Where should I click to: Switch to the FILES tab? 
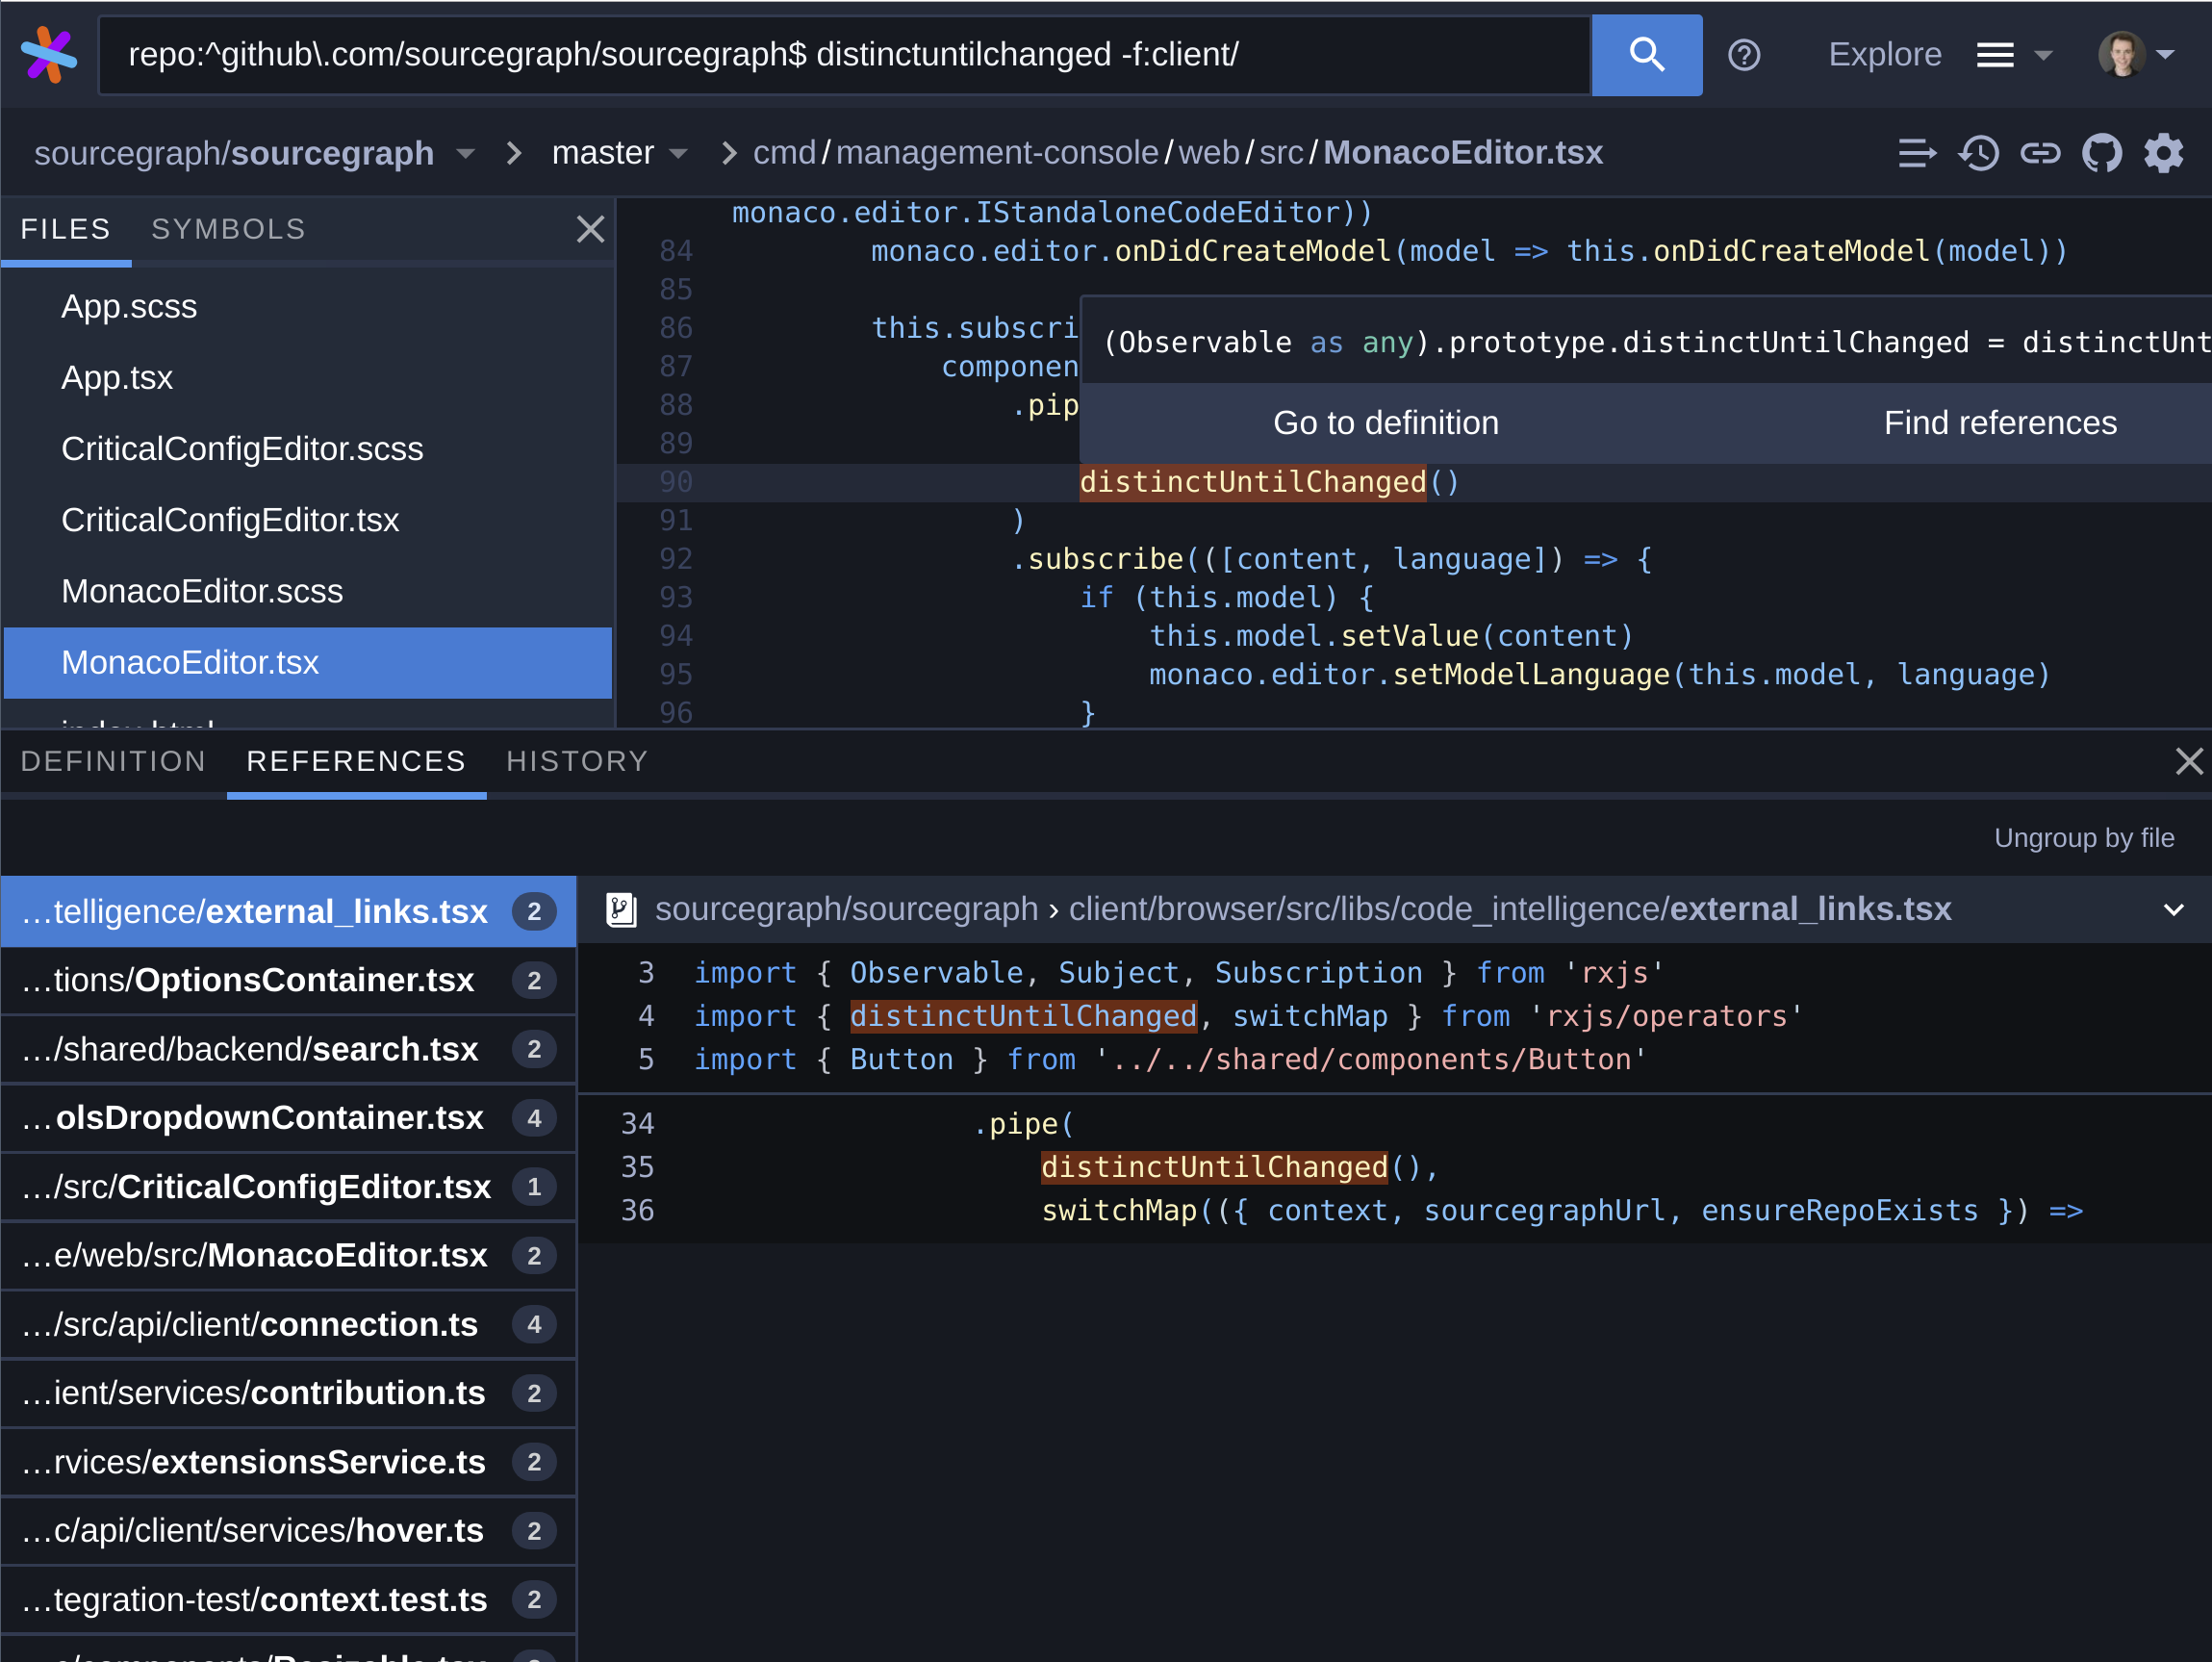click(66, 229)
